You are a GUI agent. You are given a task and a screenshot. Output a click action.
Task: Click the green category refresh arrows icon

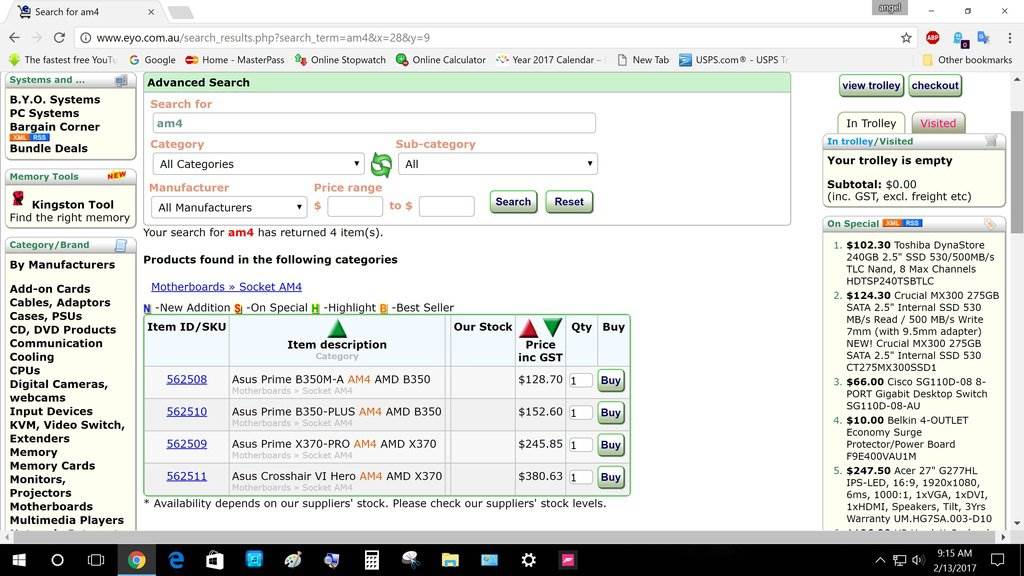point(381,165)
